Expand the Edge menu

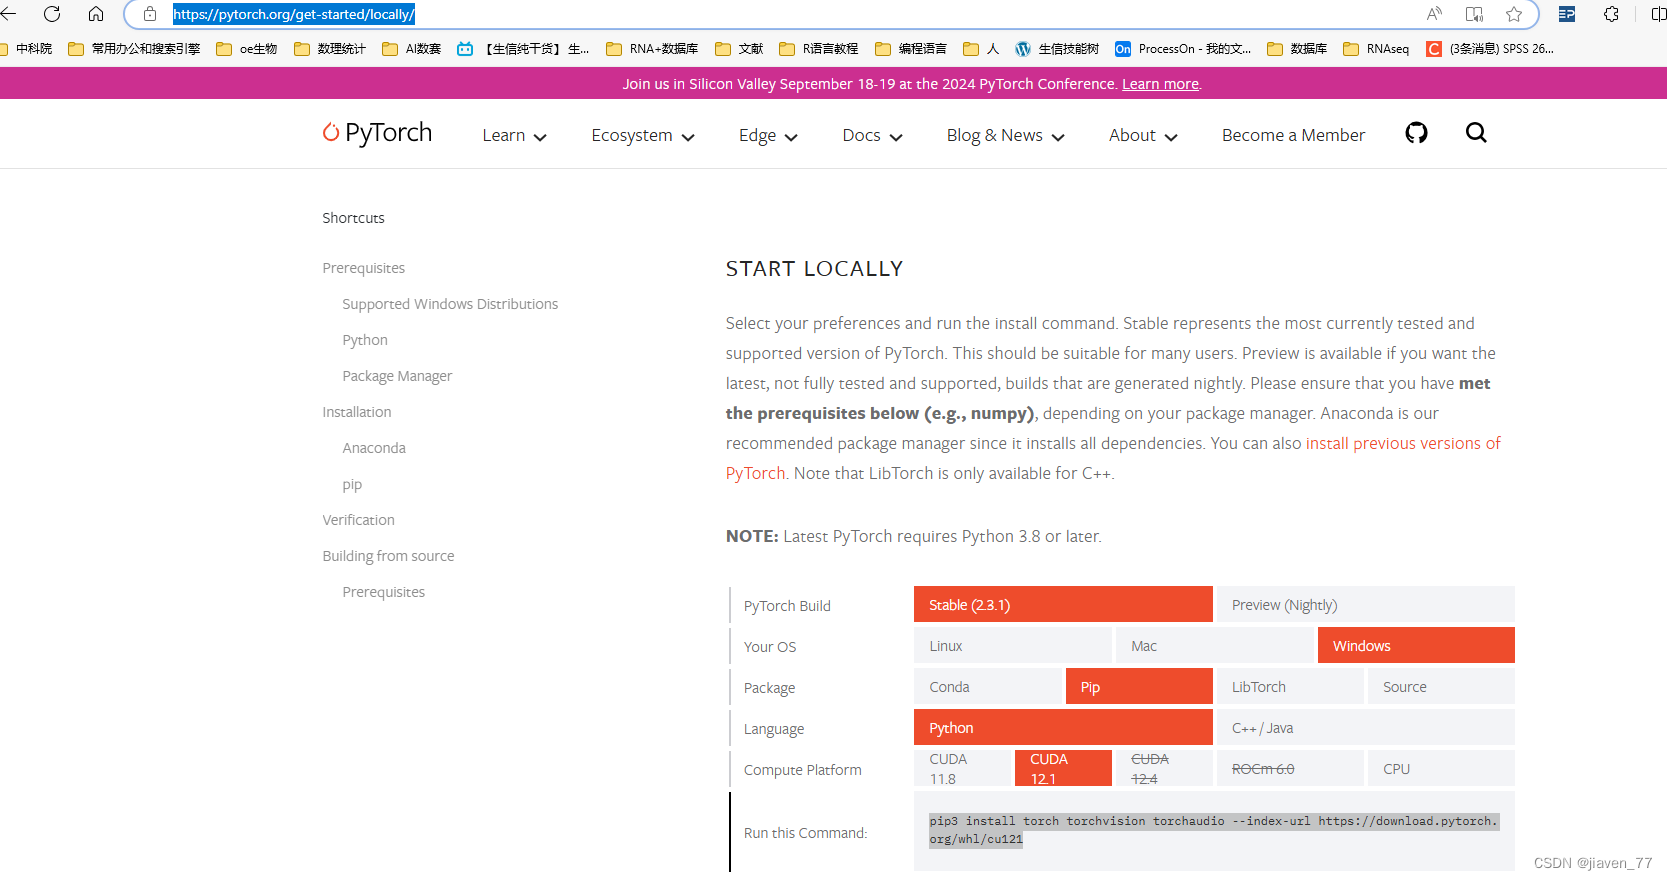[768, 135]
